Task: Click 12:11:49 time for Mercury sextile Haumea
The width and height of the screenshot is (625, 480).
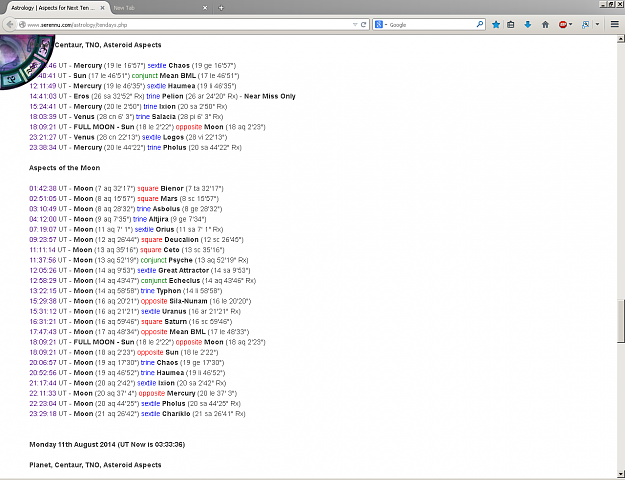Action: [43, 86]
